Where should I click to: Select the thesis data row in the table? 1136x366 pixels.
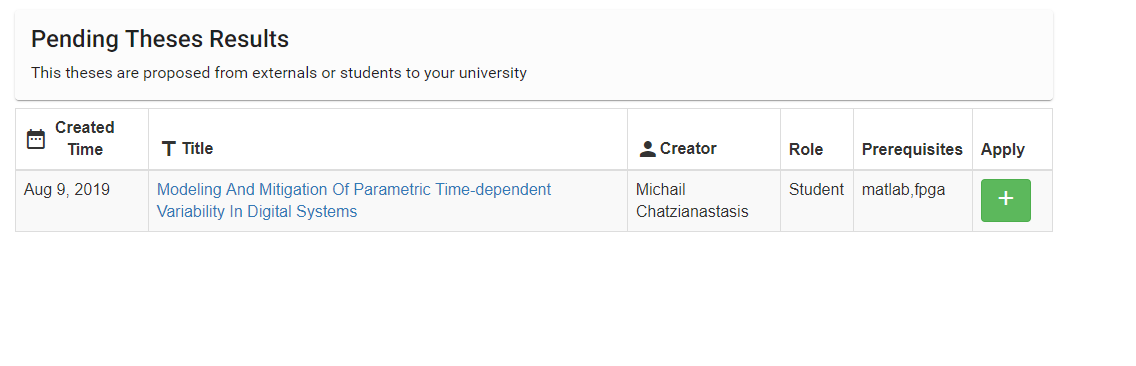click(x=534, y=201)
